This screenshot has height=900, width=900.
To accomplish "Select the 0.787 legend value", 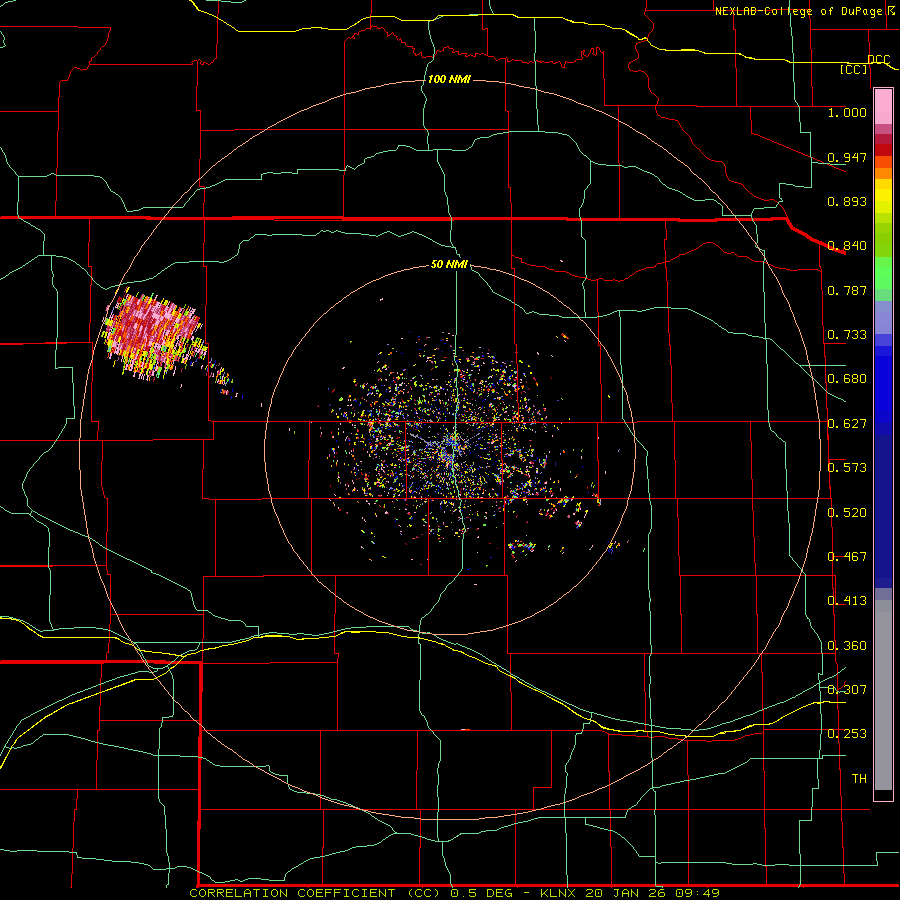I will pos(847,290).
